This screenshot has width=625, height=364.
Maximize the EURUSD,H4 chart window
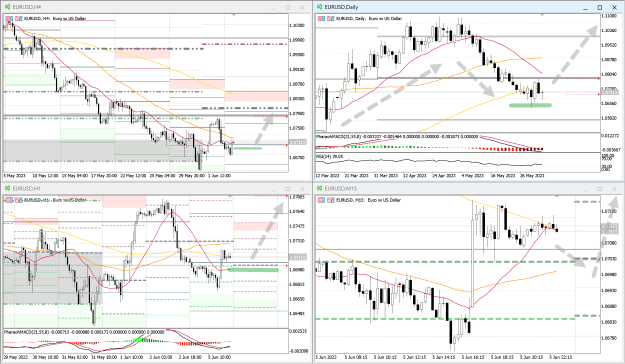pyautogui.click(x=287, y=8)
